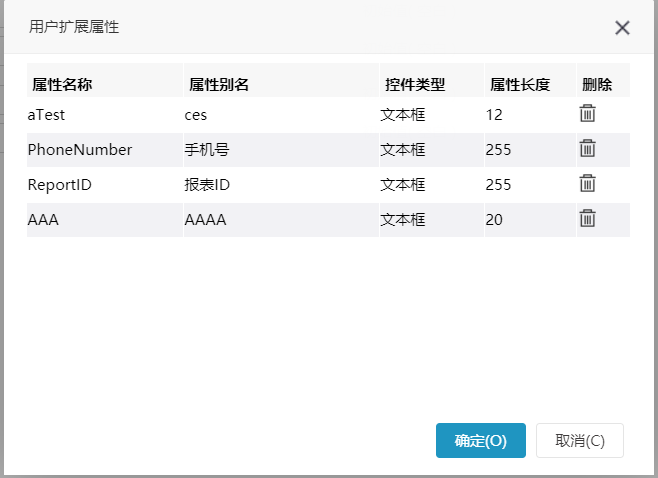Viewport: 658px width, 478px height.
Task: Delete the aTest attribute row
Action: 588,114
